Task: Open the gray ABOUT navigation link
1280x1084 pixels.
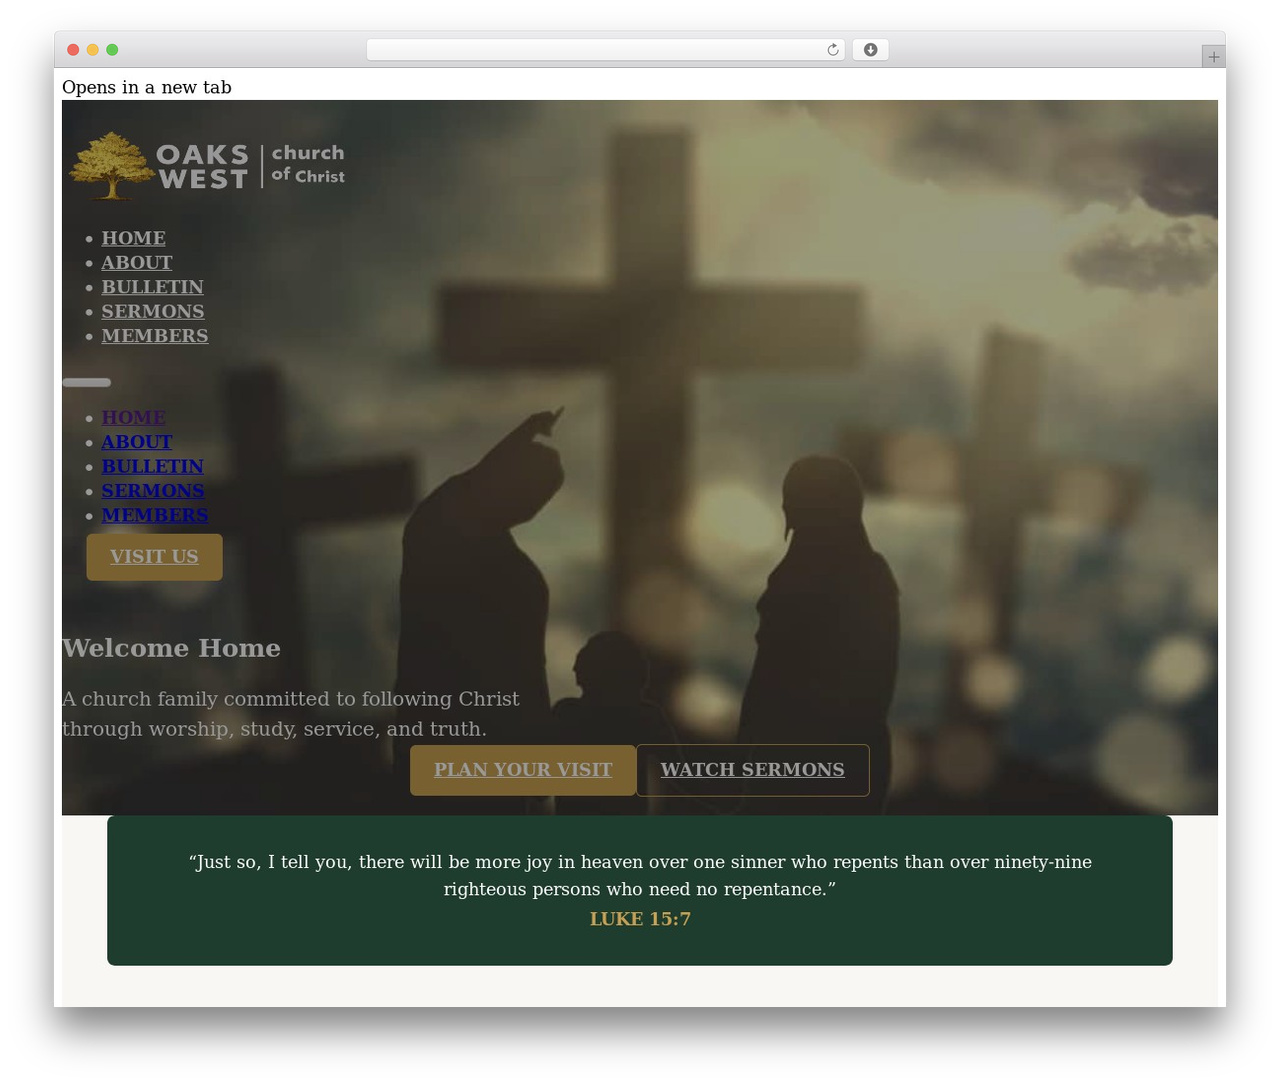Action: [x=137, y=262]
